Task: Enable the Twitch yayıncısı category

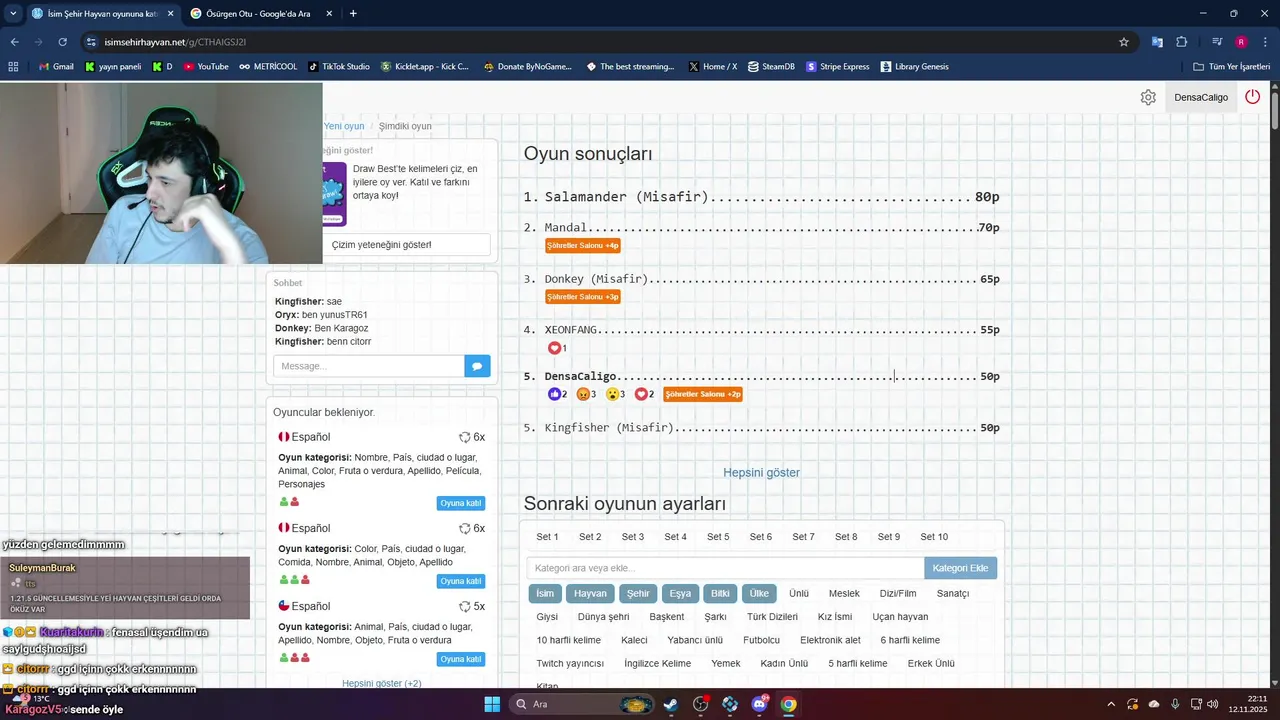Action: click(570, 663)
